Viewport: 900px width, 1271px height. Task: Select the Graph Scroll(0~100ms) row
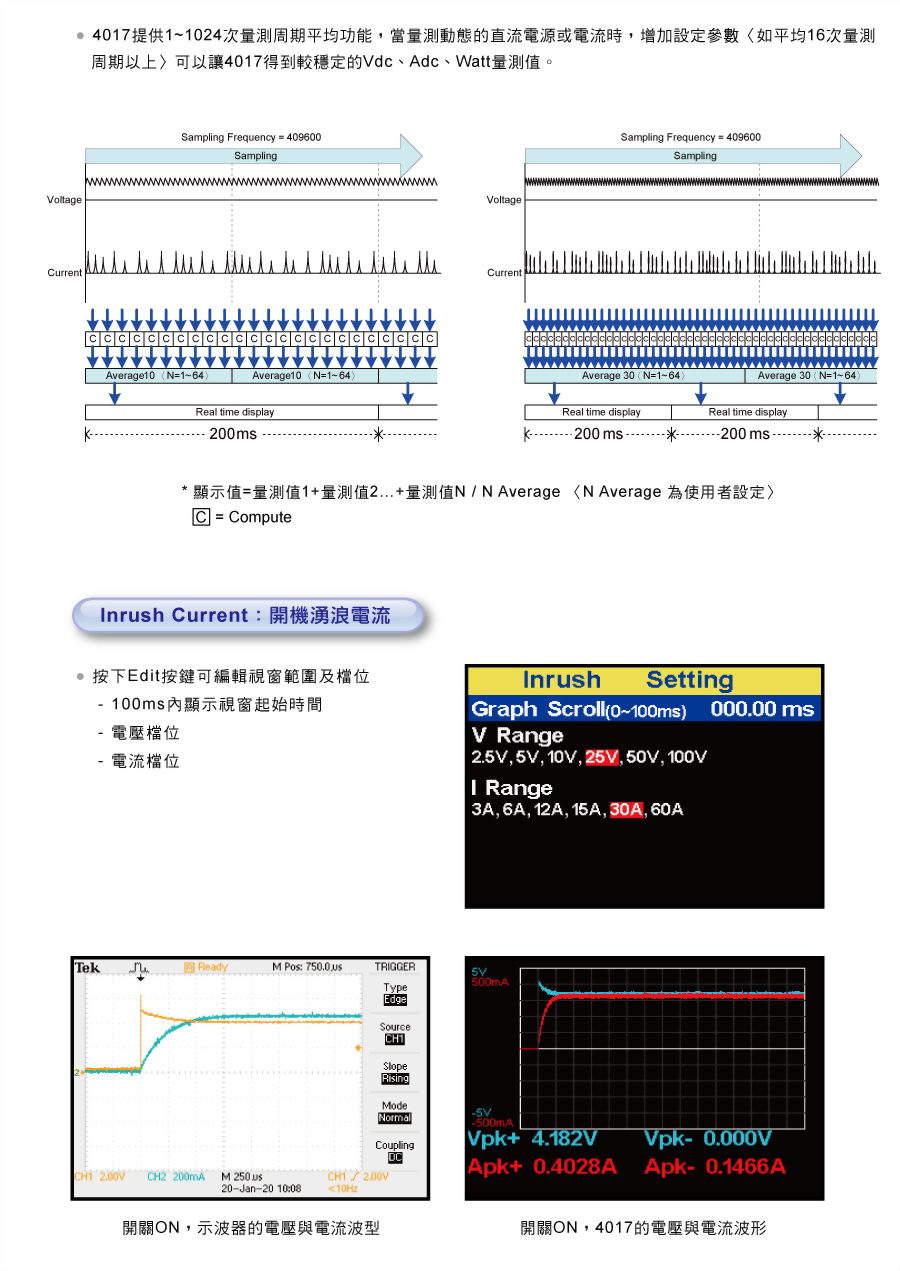(x=644, y=709)
